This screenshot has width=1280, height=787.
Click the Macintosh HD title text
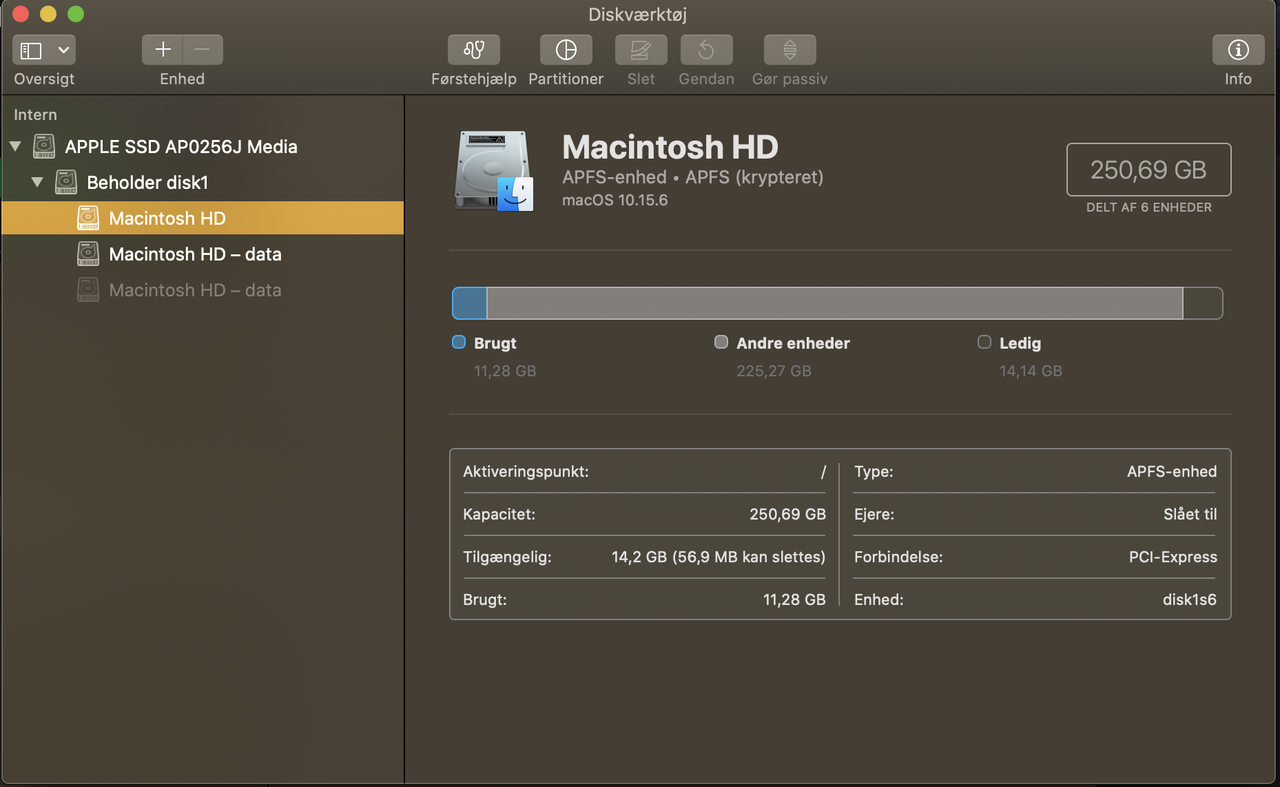click(670, 147)
